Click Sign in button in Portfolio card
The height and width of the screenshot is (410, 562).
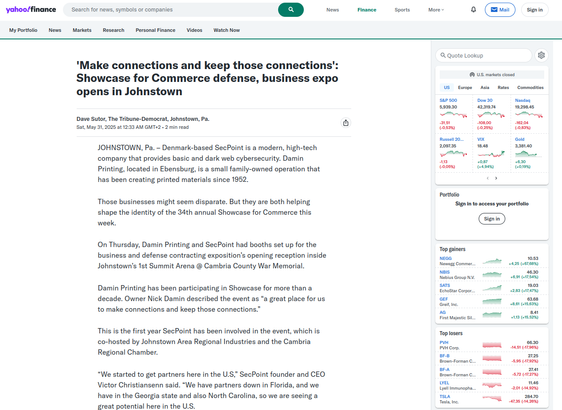click(492, 219)
